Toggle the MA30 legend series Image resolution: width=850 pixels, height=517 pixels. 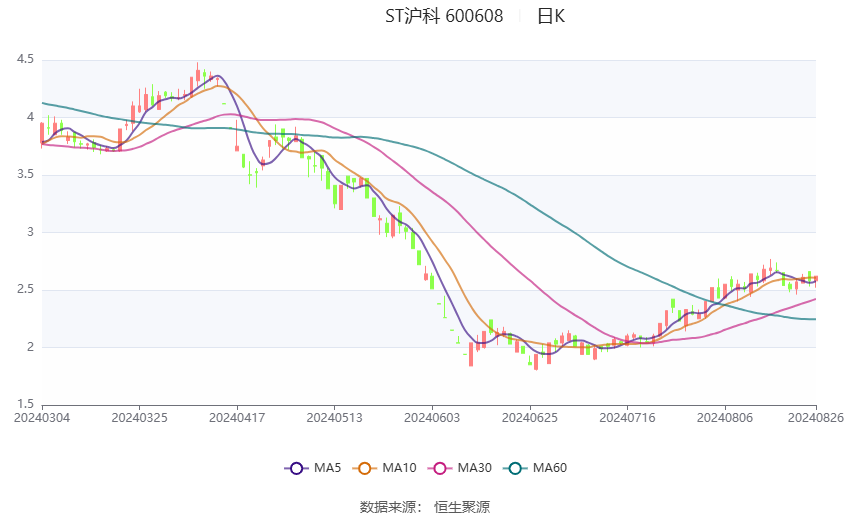(x=460, y=468)
